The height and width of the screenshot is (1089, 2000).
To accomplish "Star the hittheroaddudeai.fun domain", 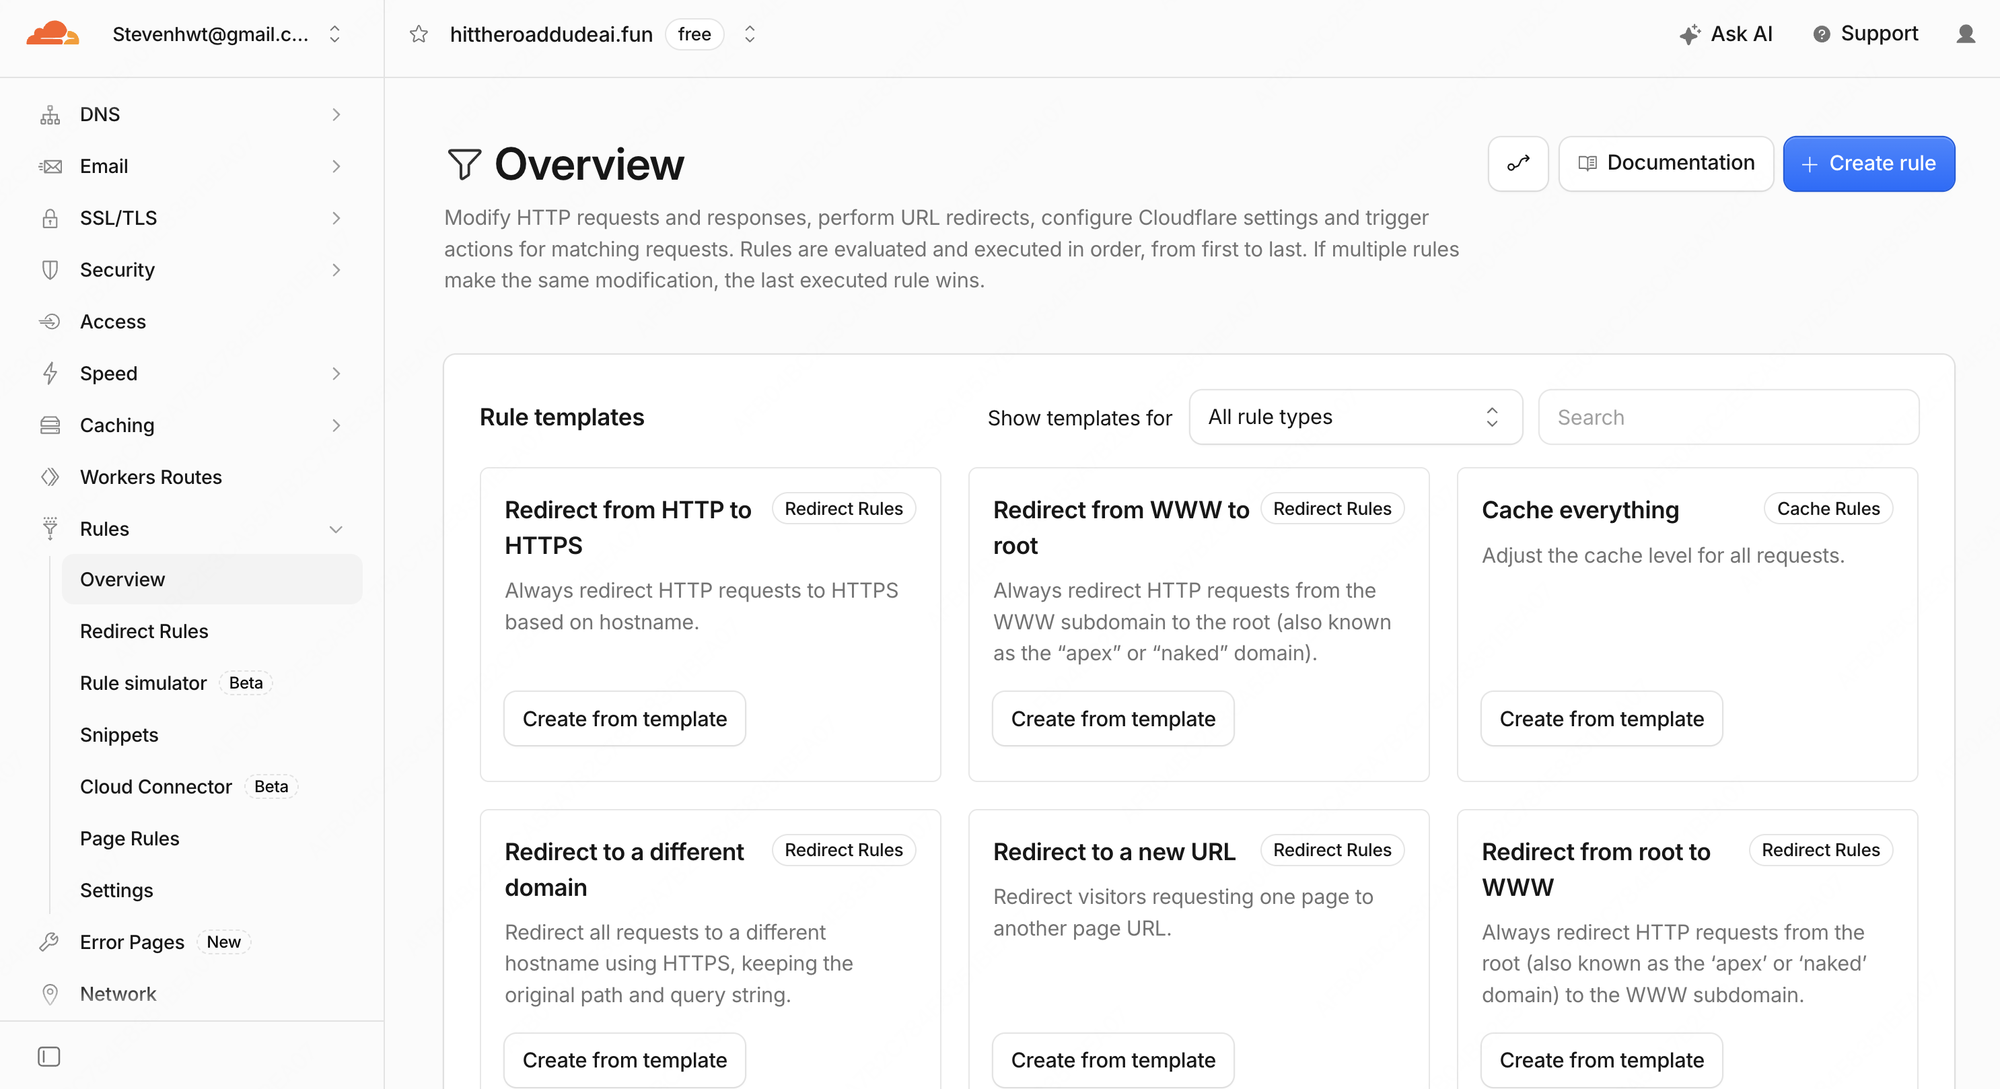I will pyautogui.click(x=419, y=34).
